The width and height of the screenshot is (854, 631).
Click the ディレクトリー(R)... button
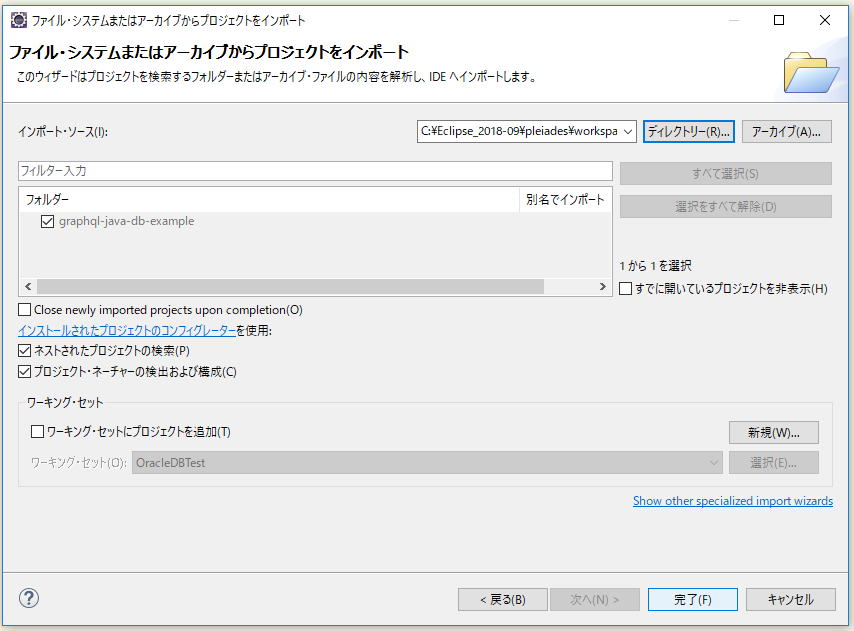coord(688,132)
